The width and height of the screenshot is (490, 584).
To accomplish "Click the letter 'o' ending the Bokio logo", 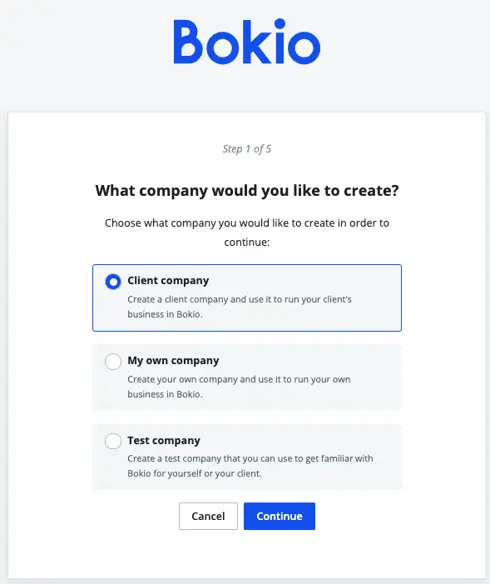I will pos(303,47).
